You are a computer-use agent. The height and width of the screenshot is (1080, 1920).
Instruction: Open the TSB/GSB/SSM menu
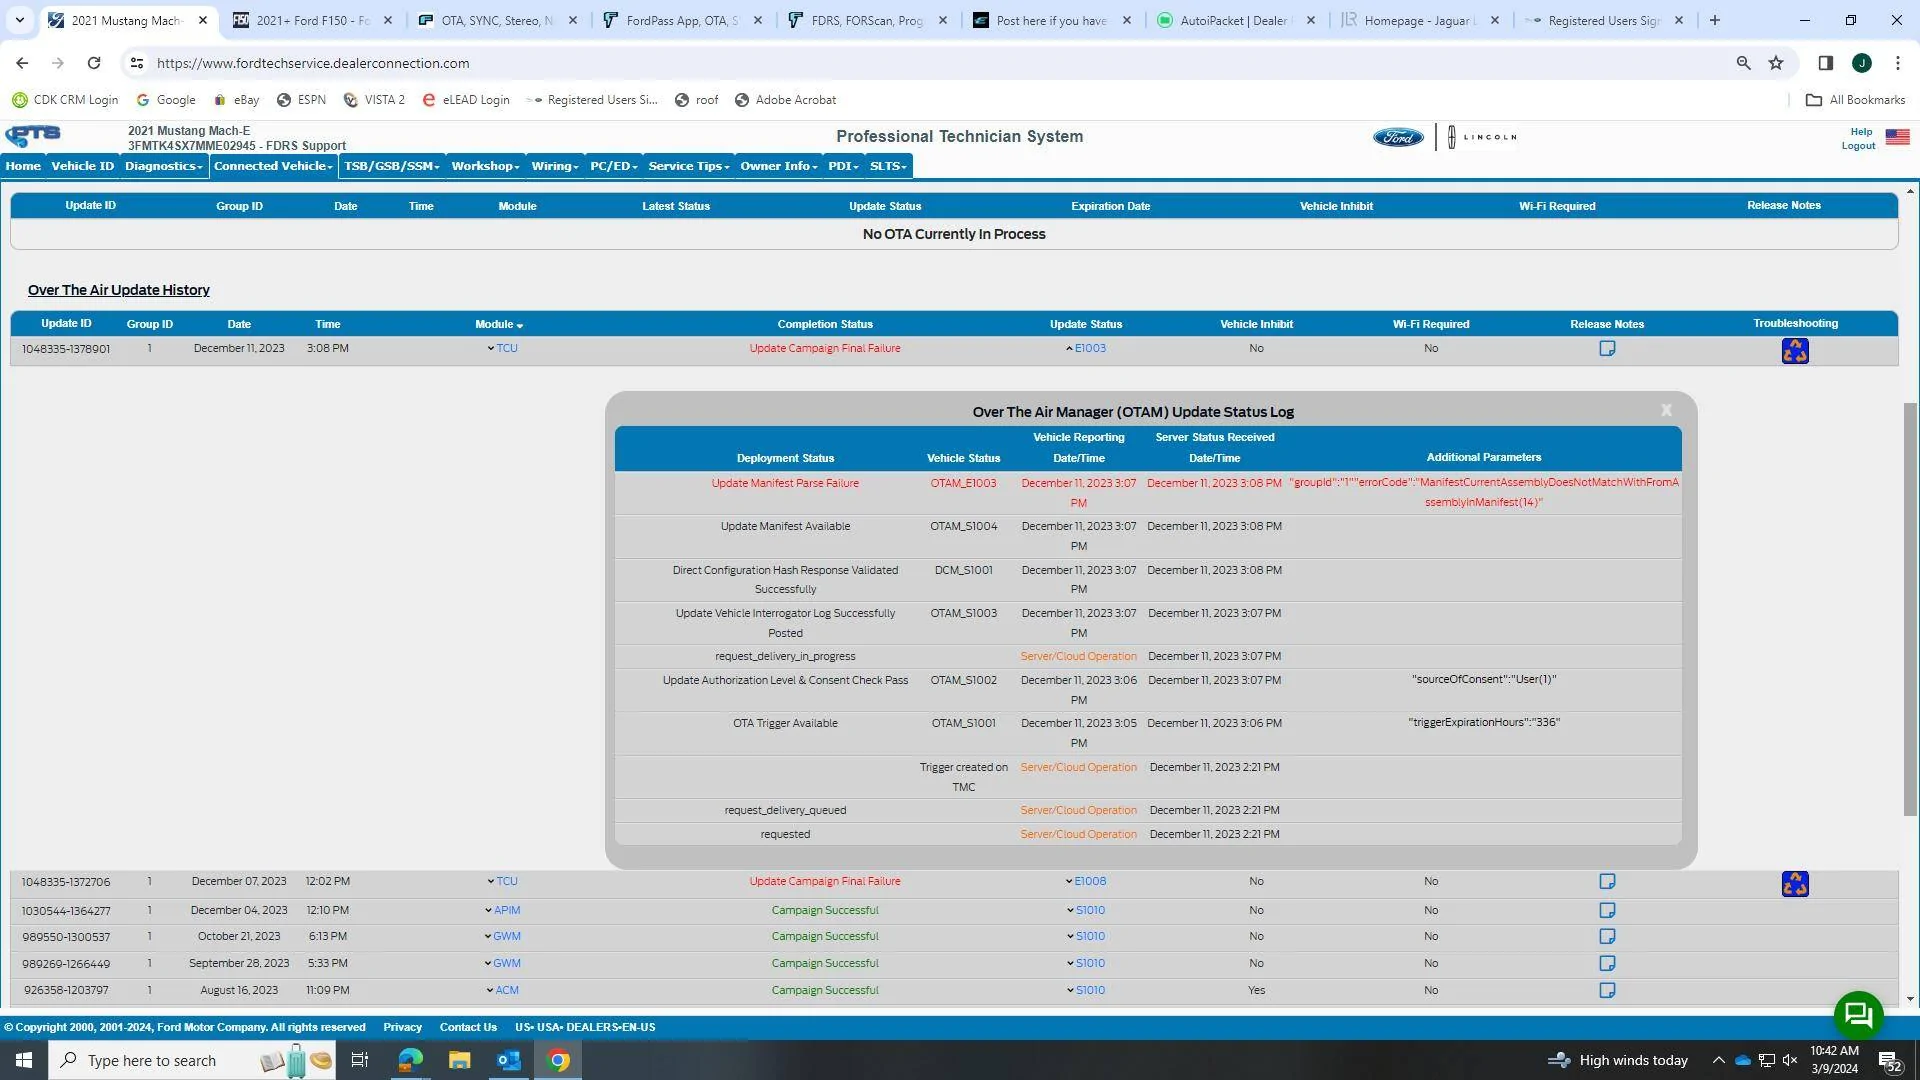point(392,166)
